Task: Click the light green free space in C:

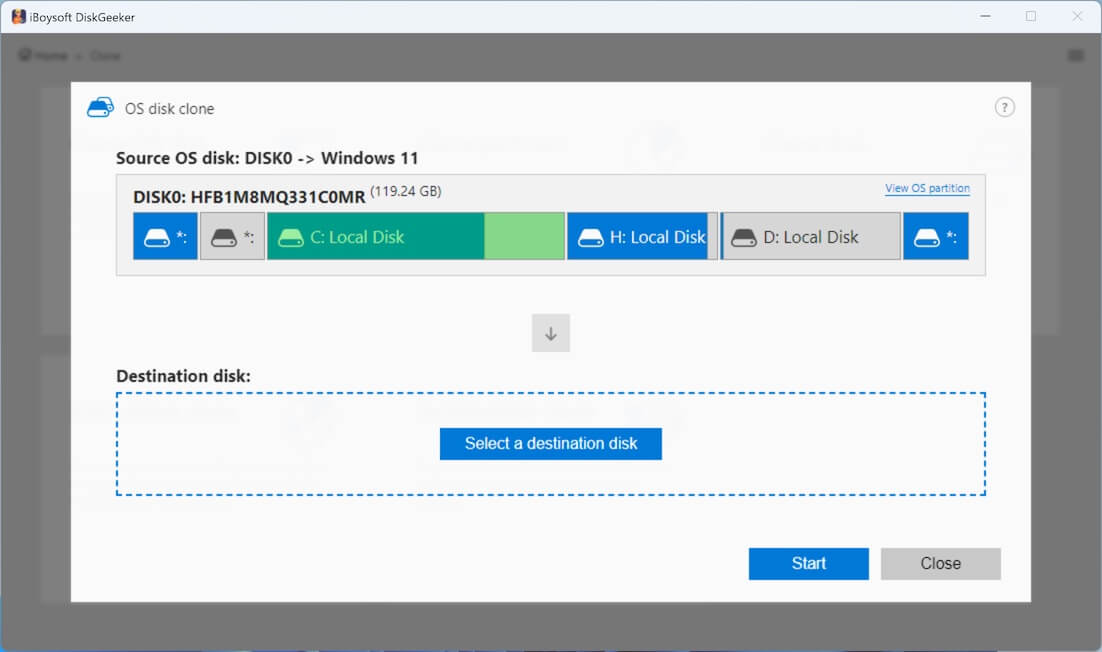Action: [x=524, y=236]
